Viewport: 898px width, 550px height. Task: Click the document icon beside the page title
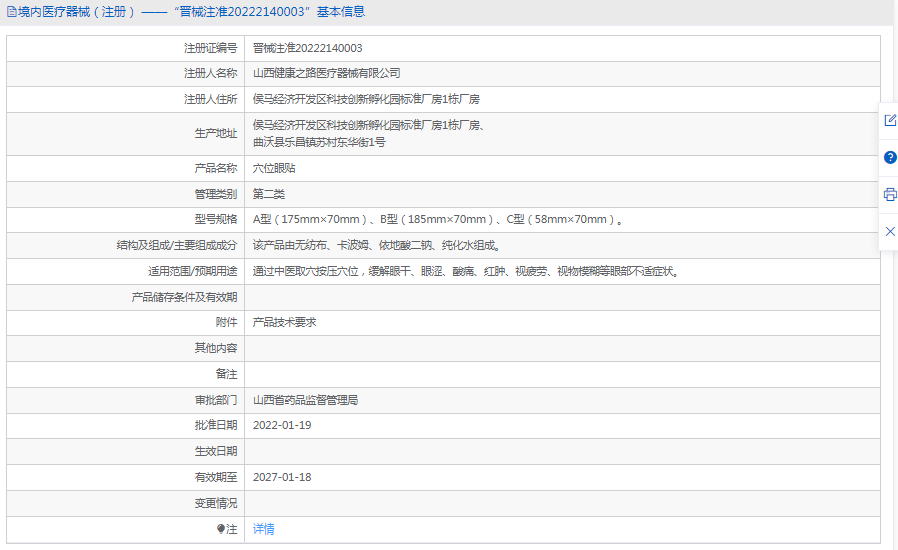[x=11, y=12]
